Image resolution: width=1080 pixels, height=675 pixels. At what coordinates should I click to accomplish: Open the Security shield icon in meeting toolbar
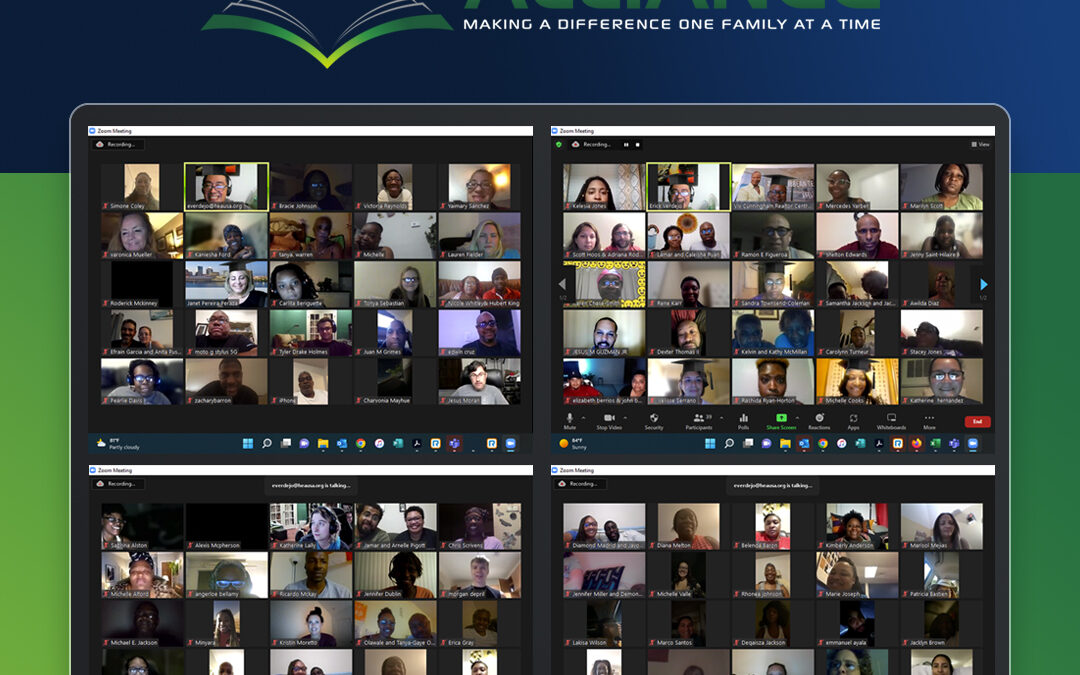[x=654, y=418]
